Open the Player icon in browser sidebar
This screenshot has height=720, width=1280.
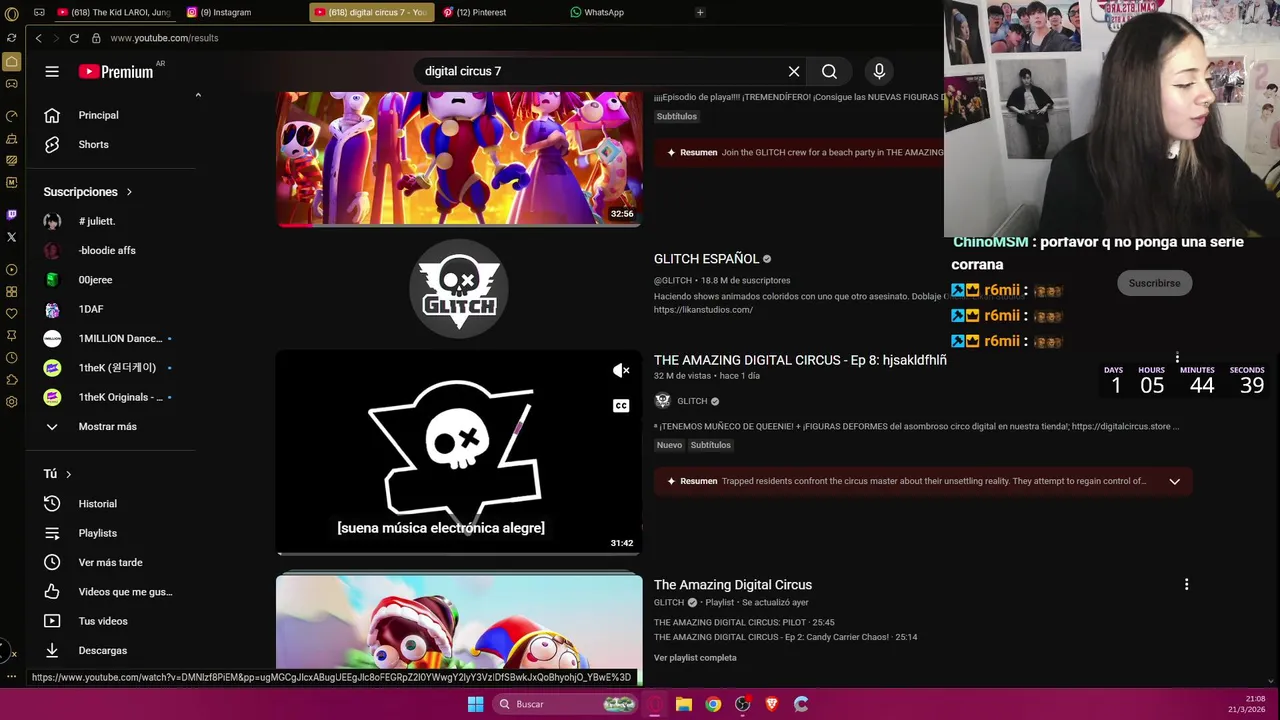pos(11,269)
